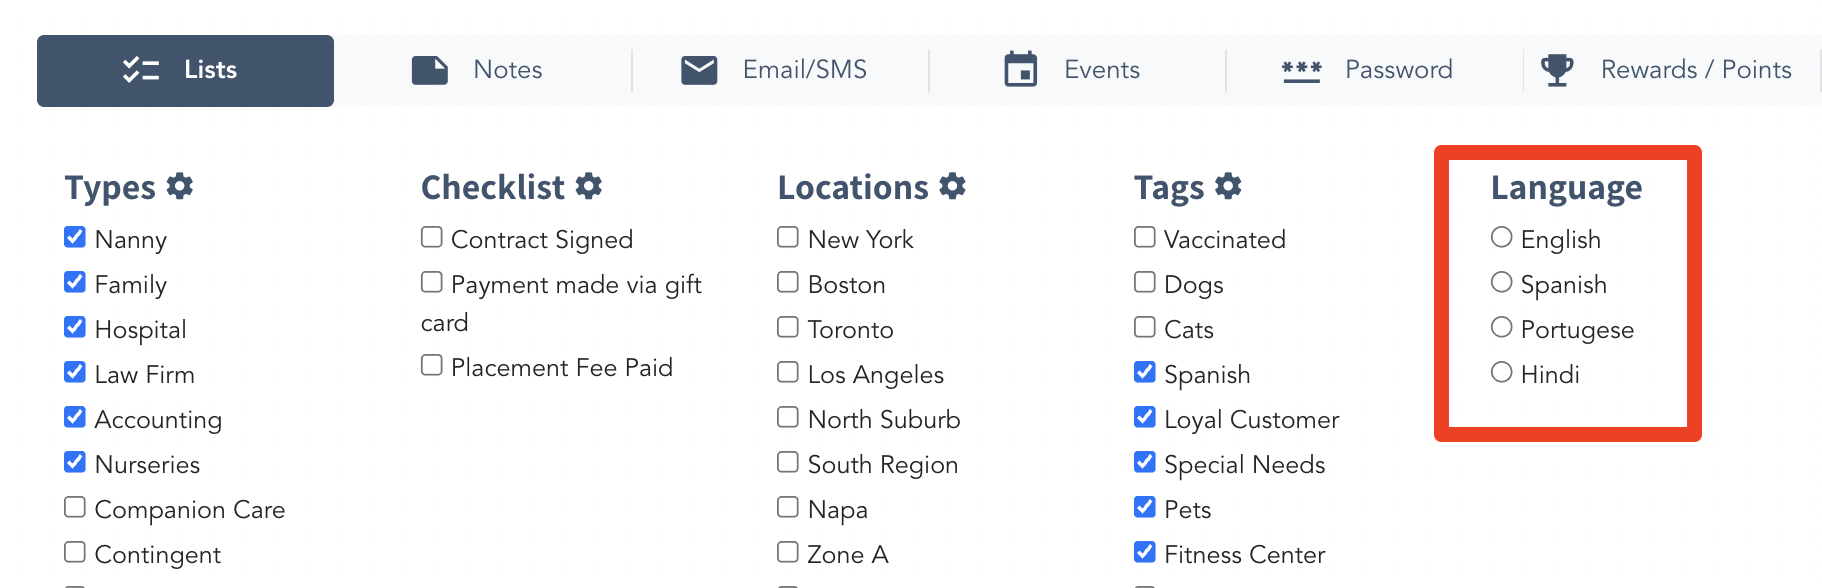
Task: Open the Tags settings gear
Action: 1228,186
